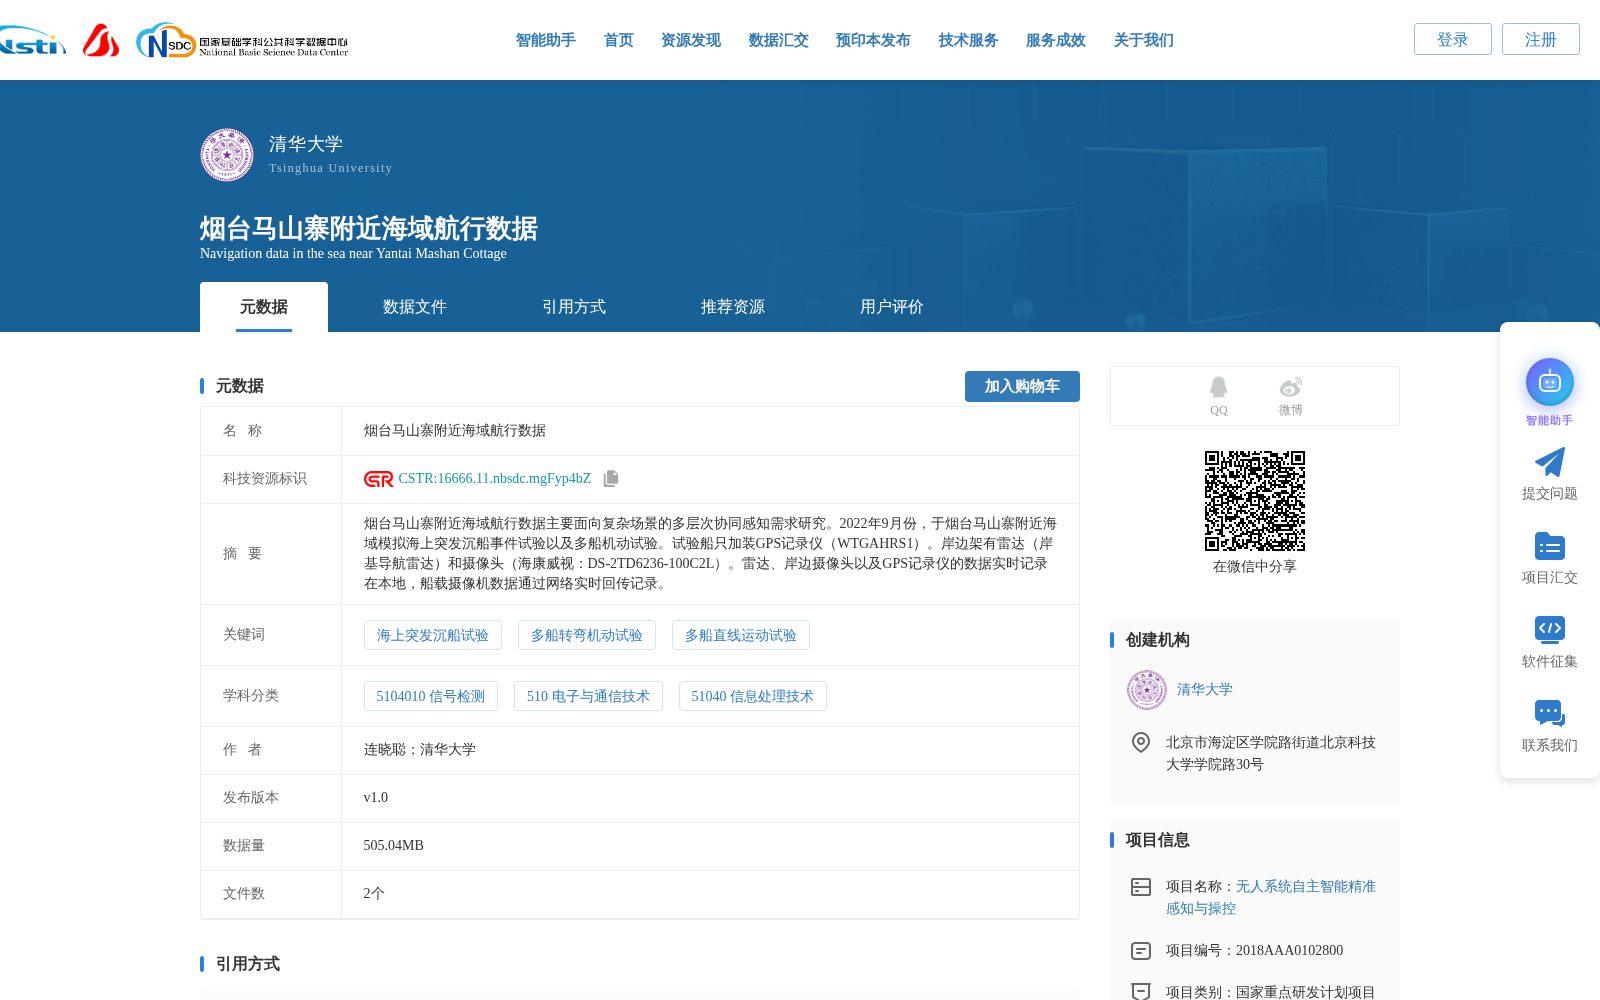The width and height of the screenshot is (1600, 1000).
Task: Click keyword tag 多船转弯机动试验
Action: click(x=586, y=635)
